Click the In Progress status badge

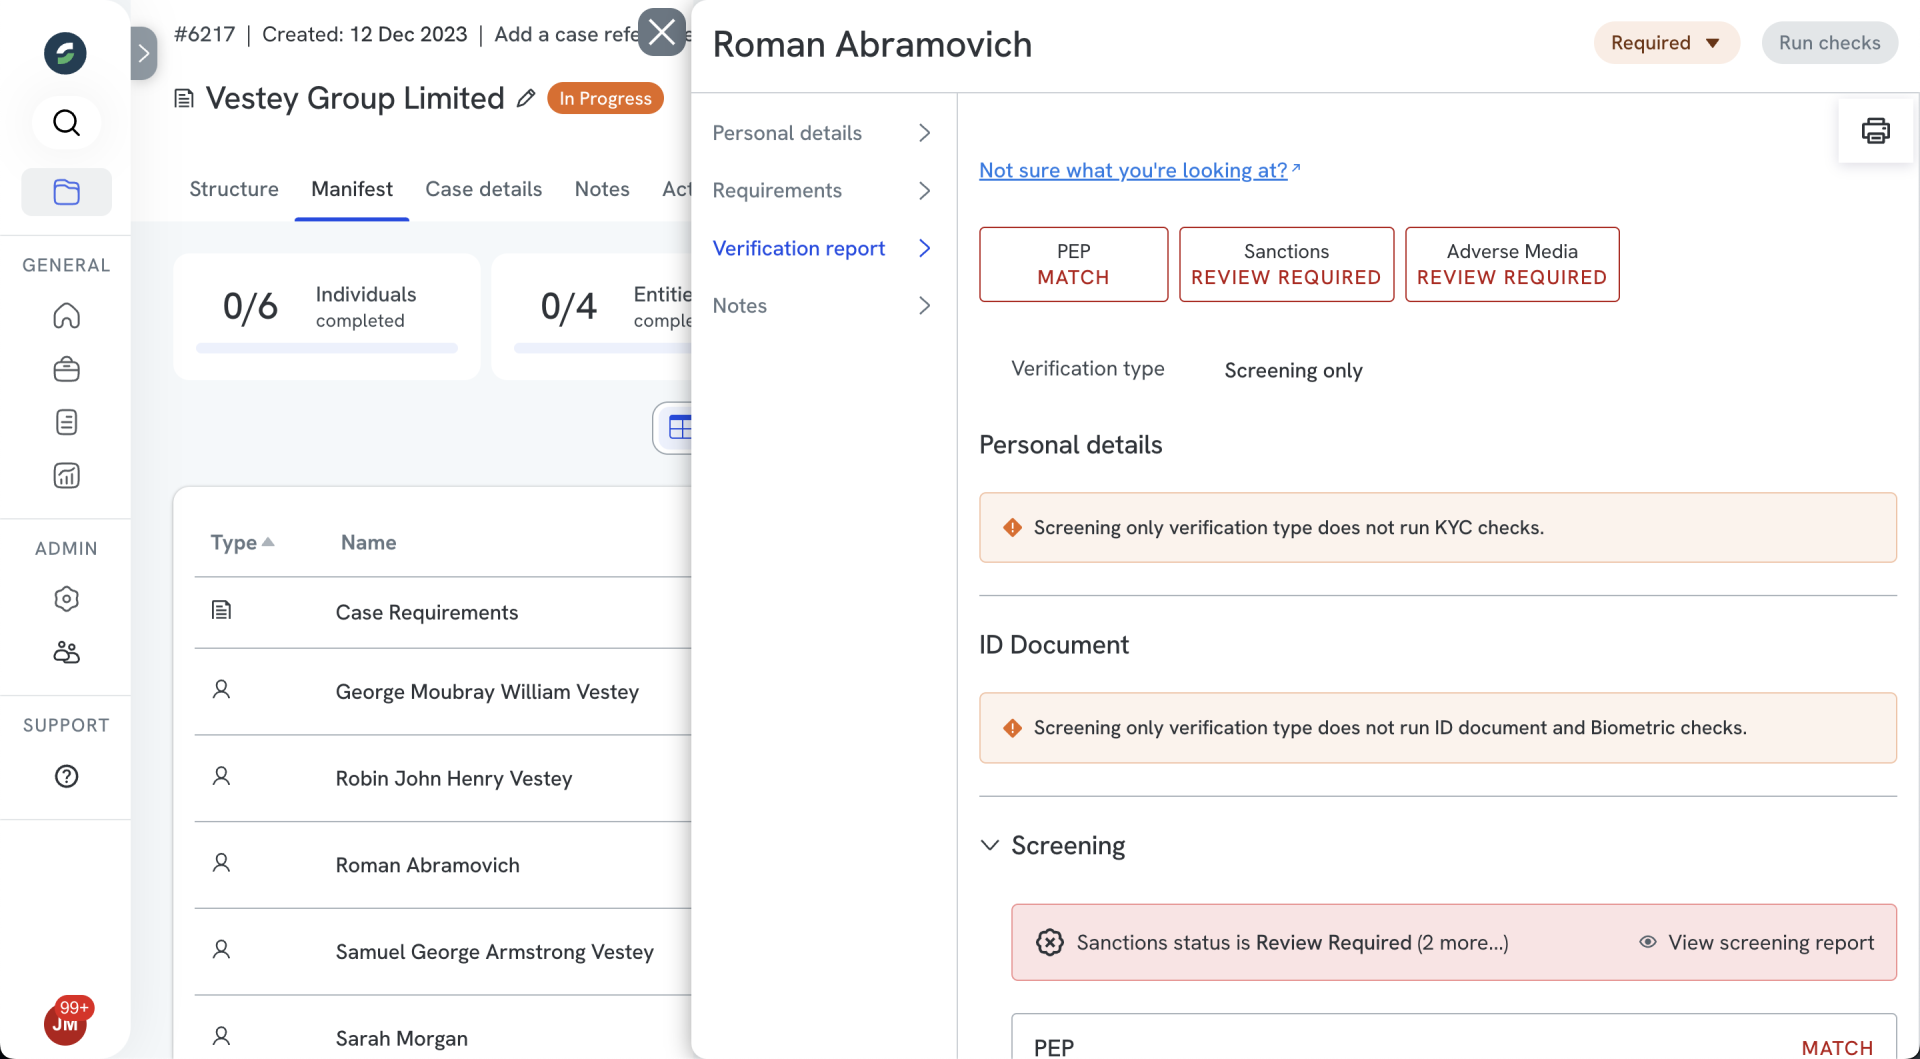click(605, 98)
